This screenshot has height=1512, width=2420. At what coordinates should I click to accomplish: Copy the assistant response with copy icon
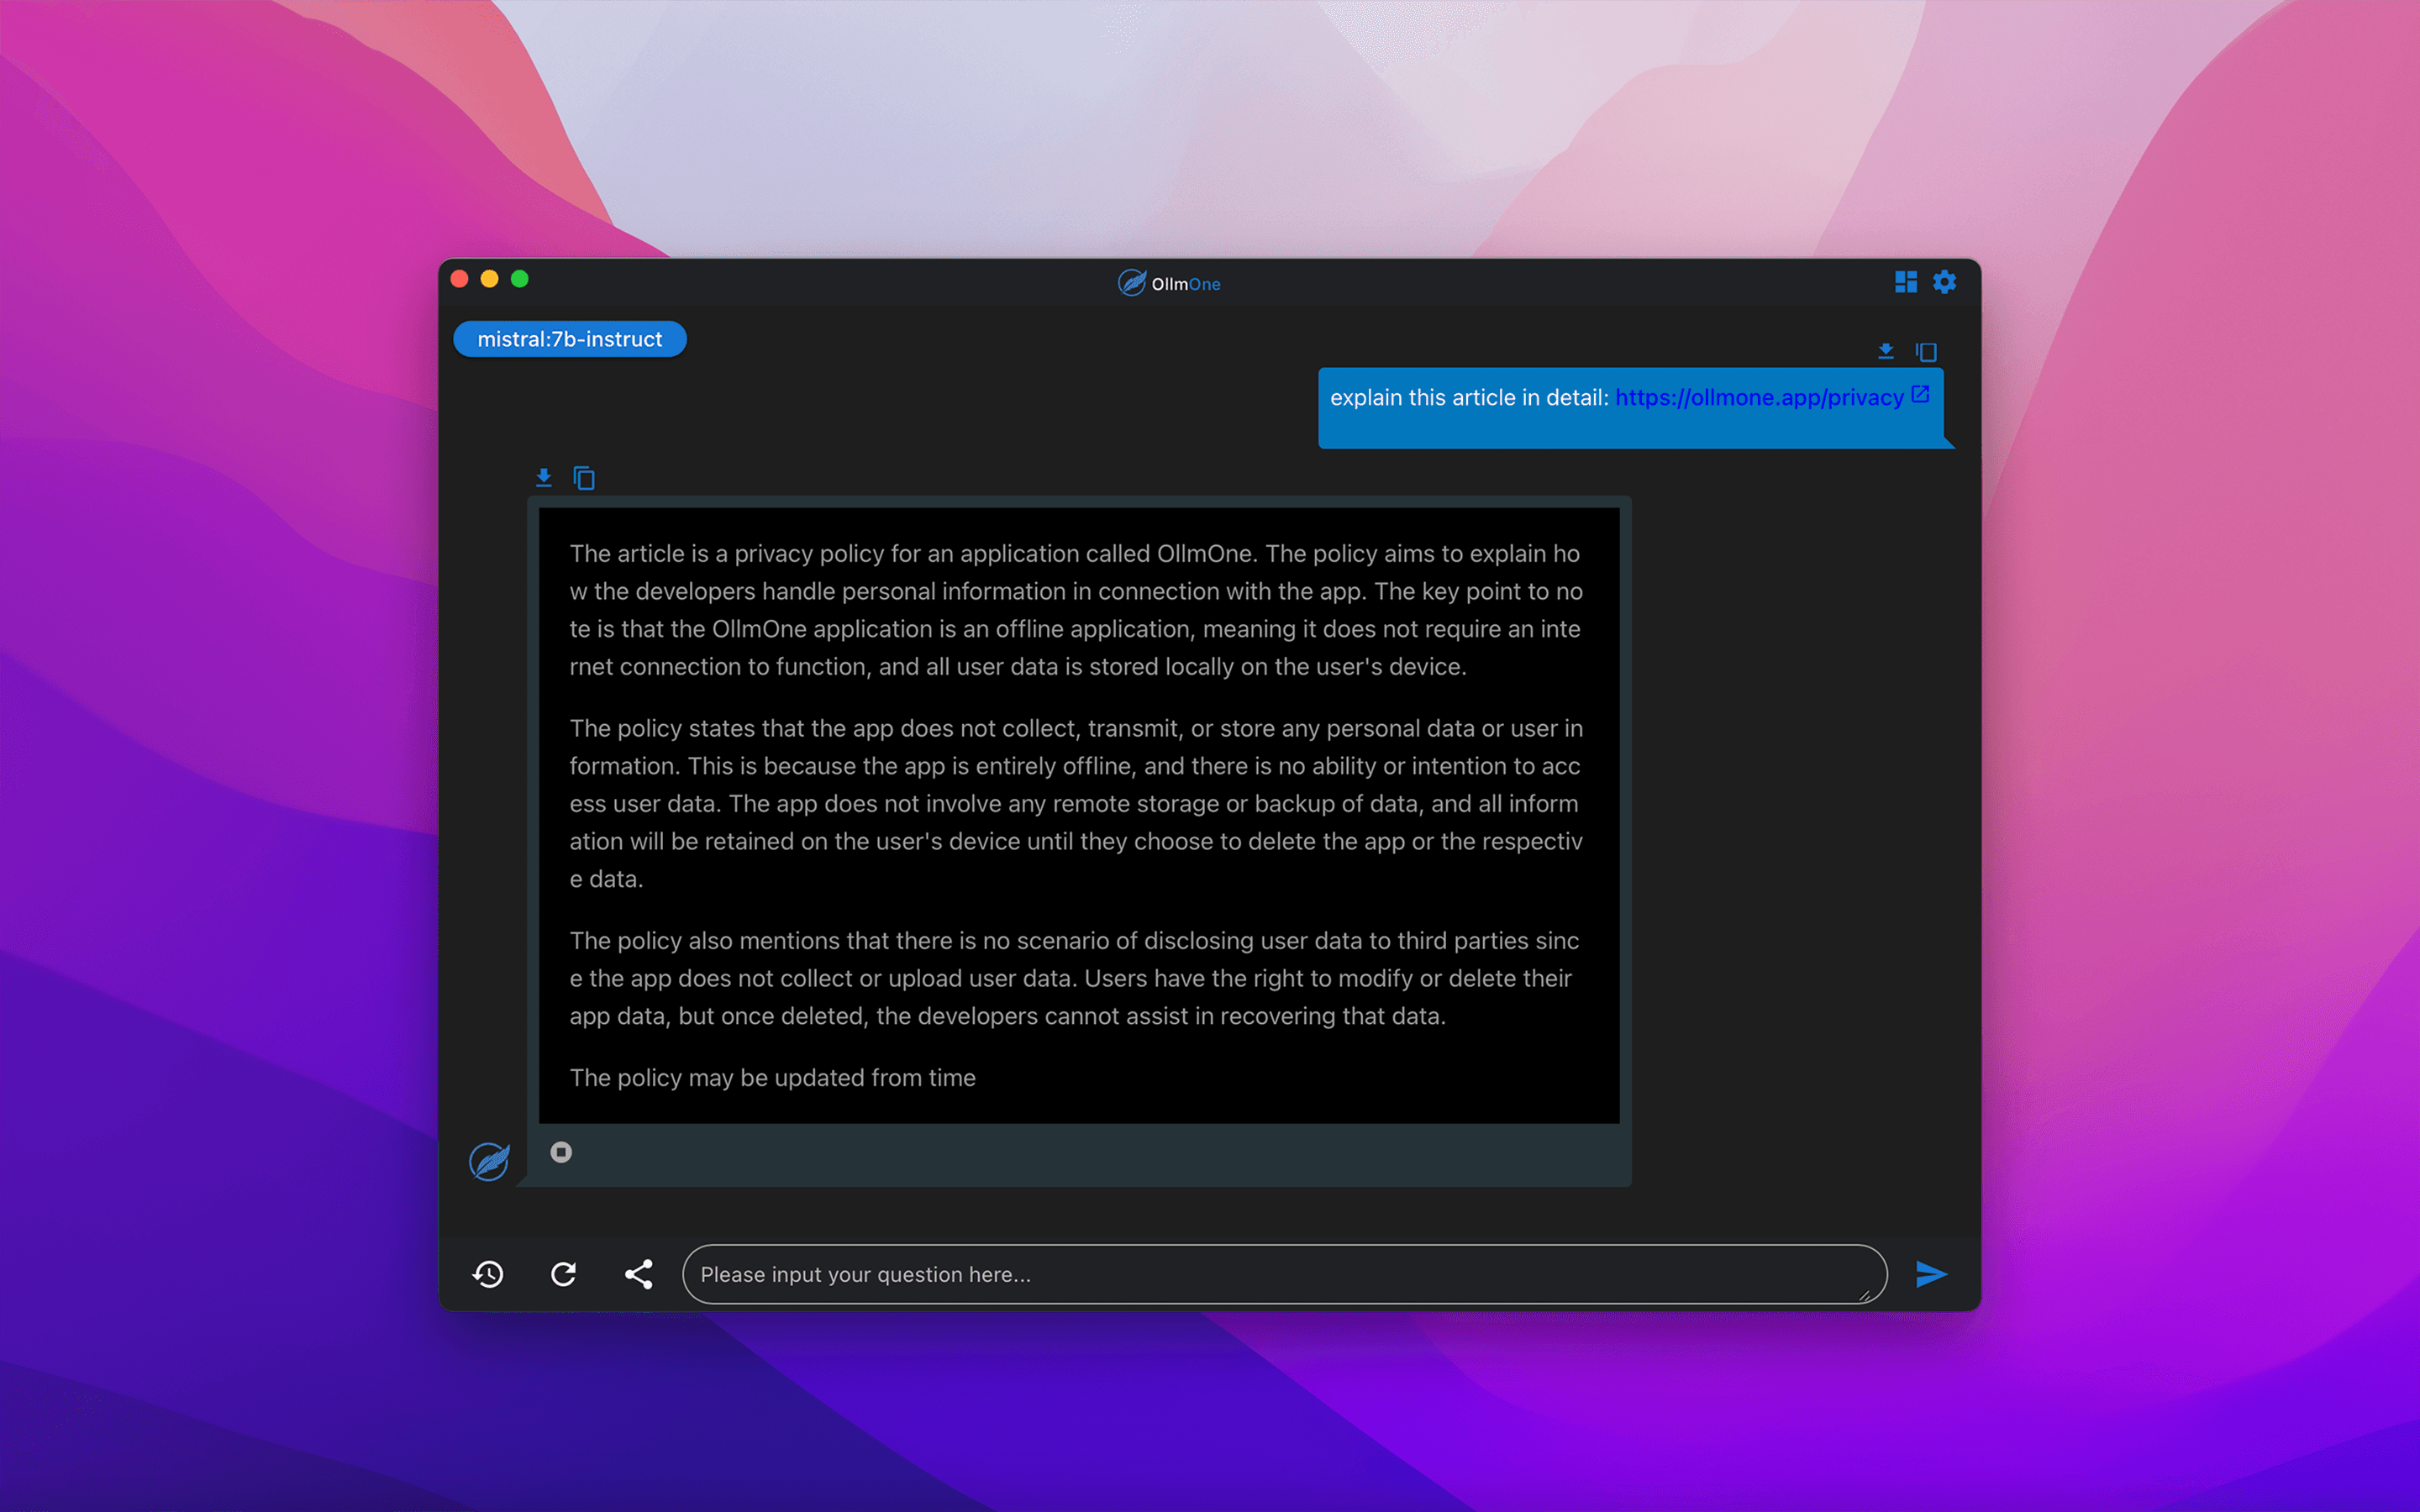coord(584,478)
